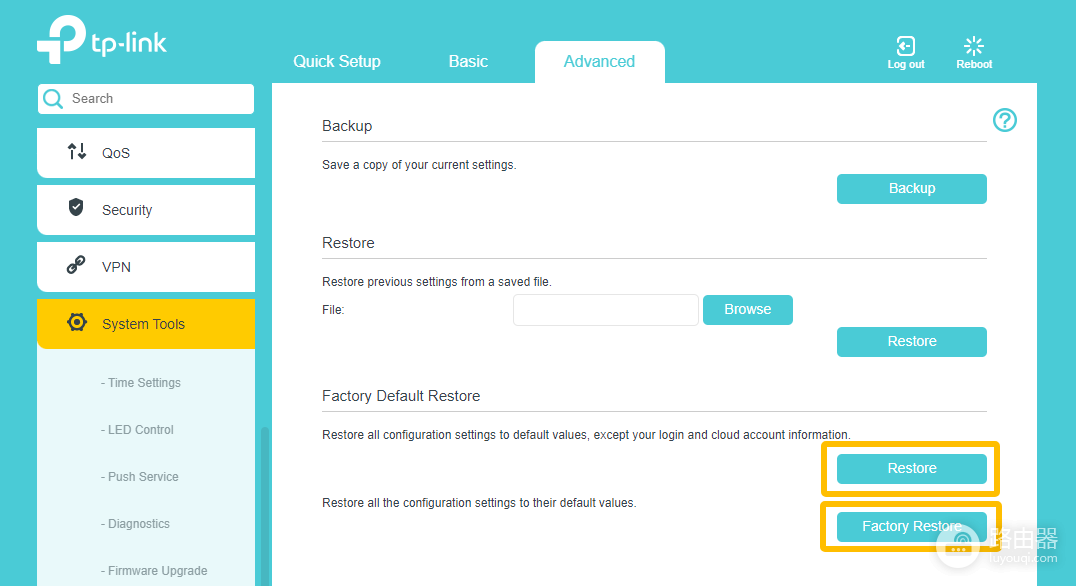Click the QoS arrows icon

[77, 151]
